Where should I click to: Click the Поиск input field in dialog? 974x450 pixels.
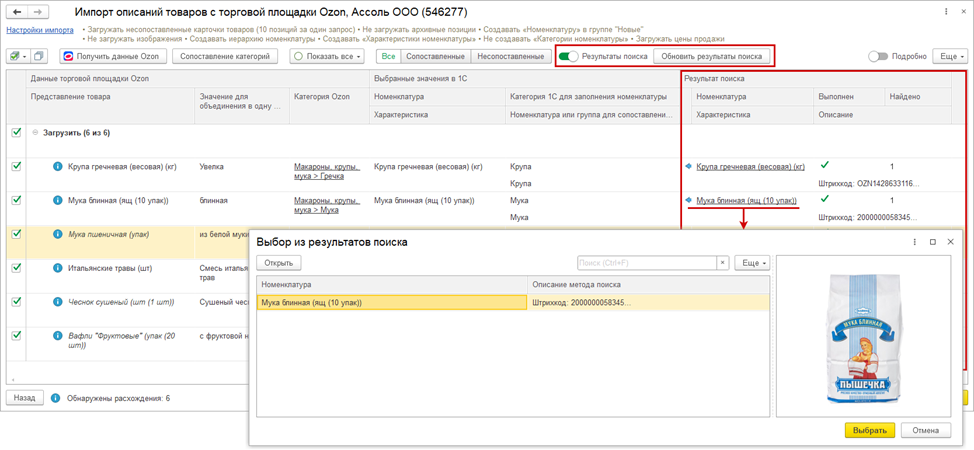point(646,263)
